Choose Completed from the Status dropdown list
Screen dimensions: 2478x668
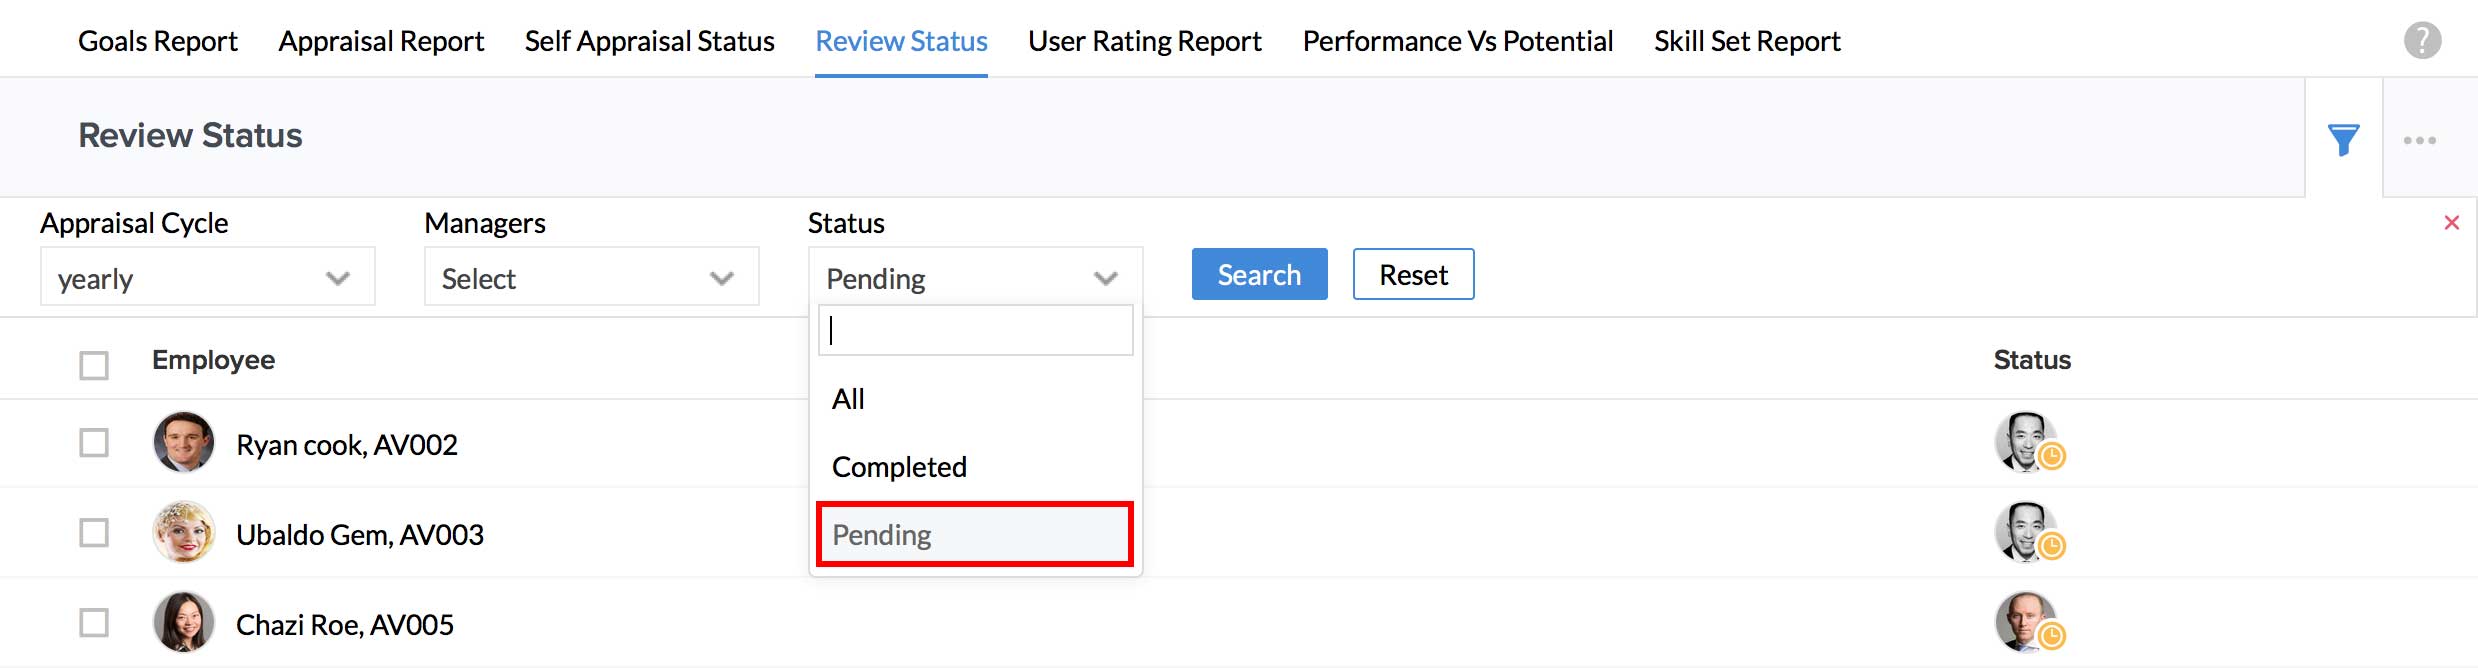pos(898,467)
